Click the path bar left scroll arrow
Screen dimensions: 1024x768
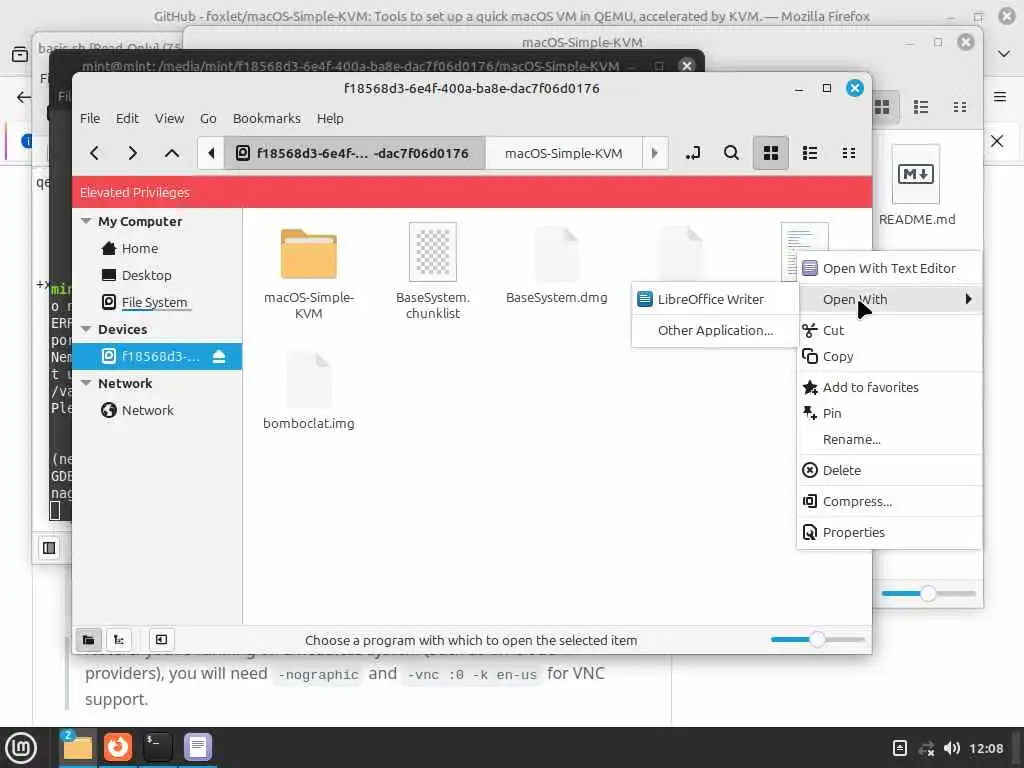pyautogui.click(x=210, y=153)
